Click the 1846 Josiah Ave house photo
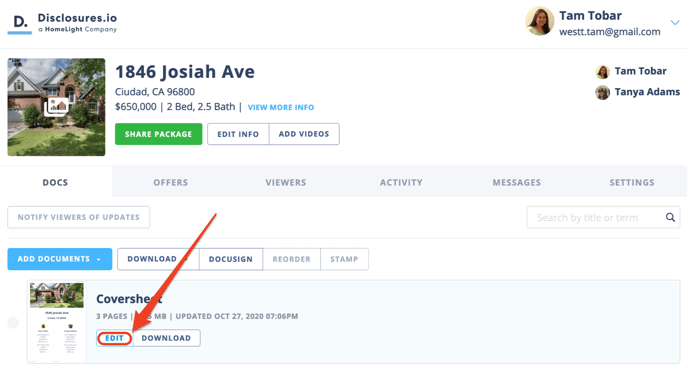This screenshot has height=375, width=687. point(56,107)
